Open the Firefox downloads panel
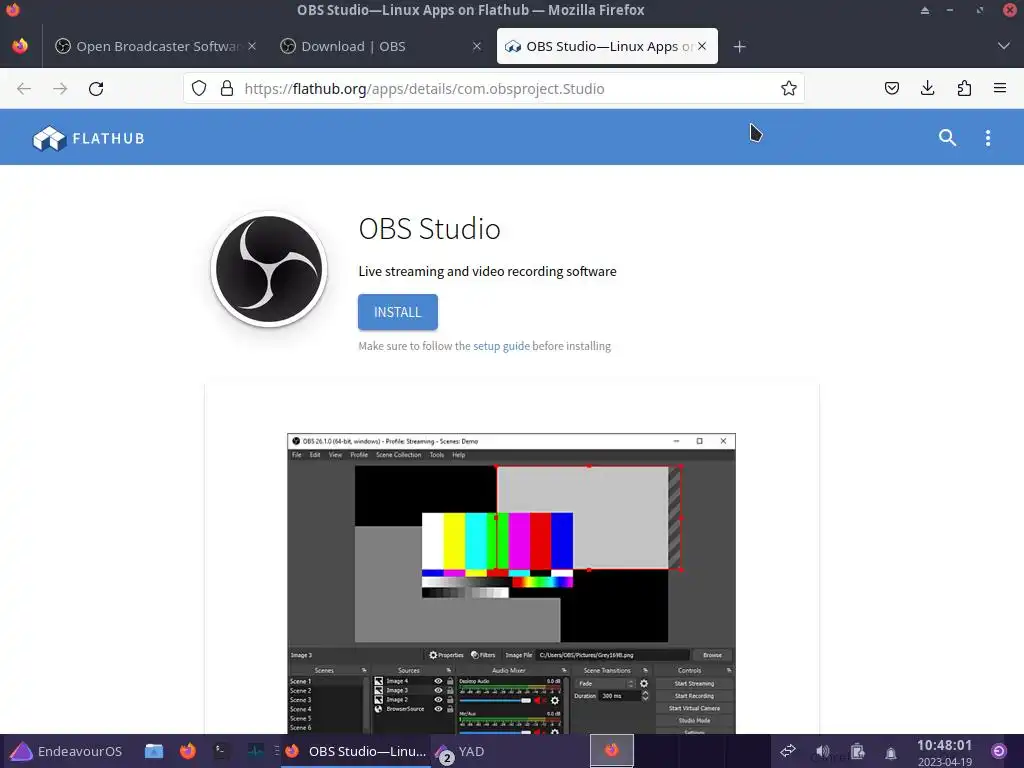 (927, 88)
